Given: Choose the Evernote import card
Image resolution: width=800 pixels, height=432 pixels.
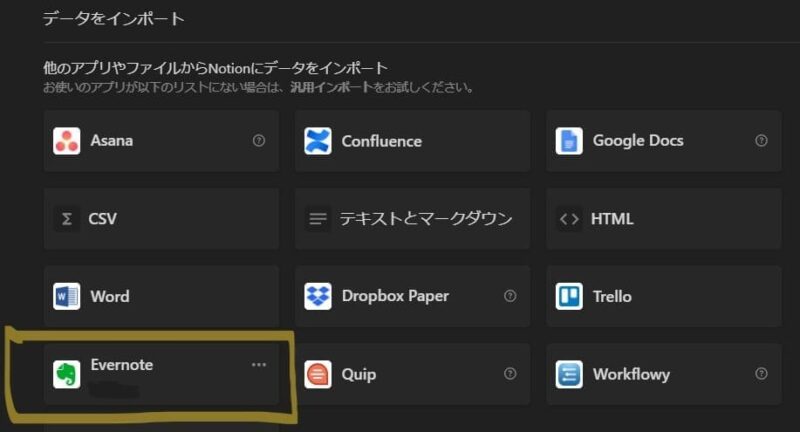Looking at the screenshot, I should [x=161, y=374].
